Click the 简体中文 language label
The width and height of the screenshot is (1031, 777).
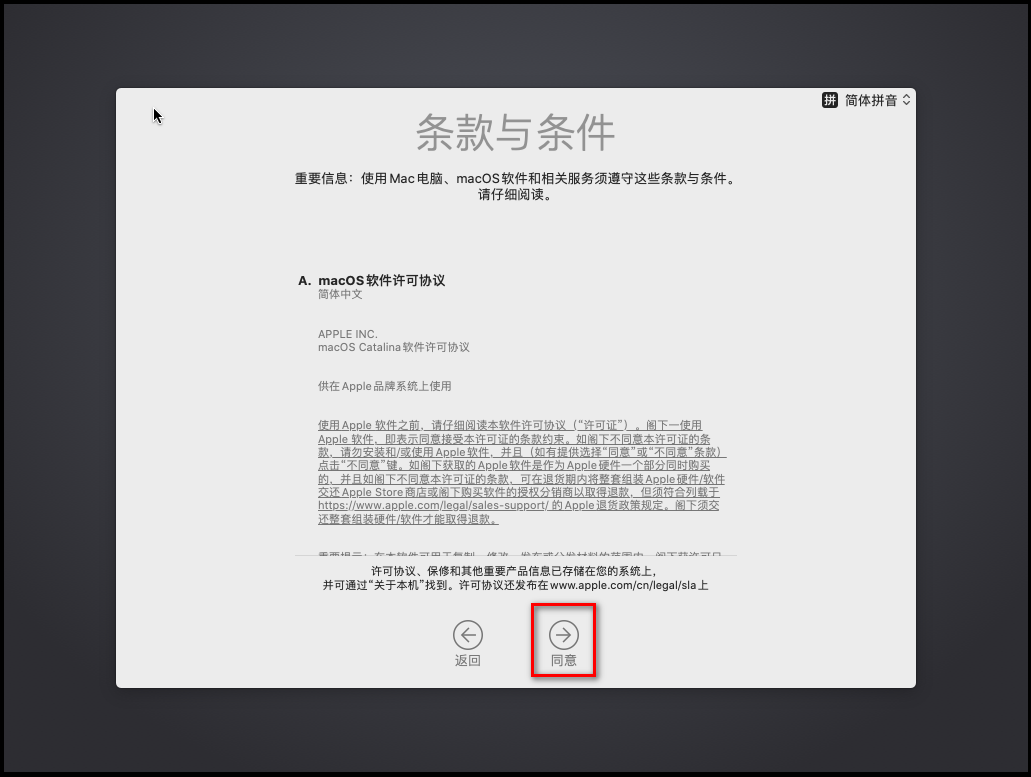(x=340, y=294)
